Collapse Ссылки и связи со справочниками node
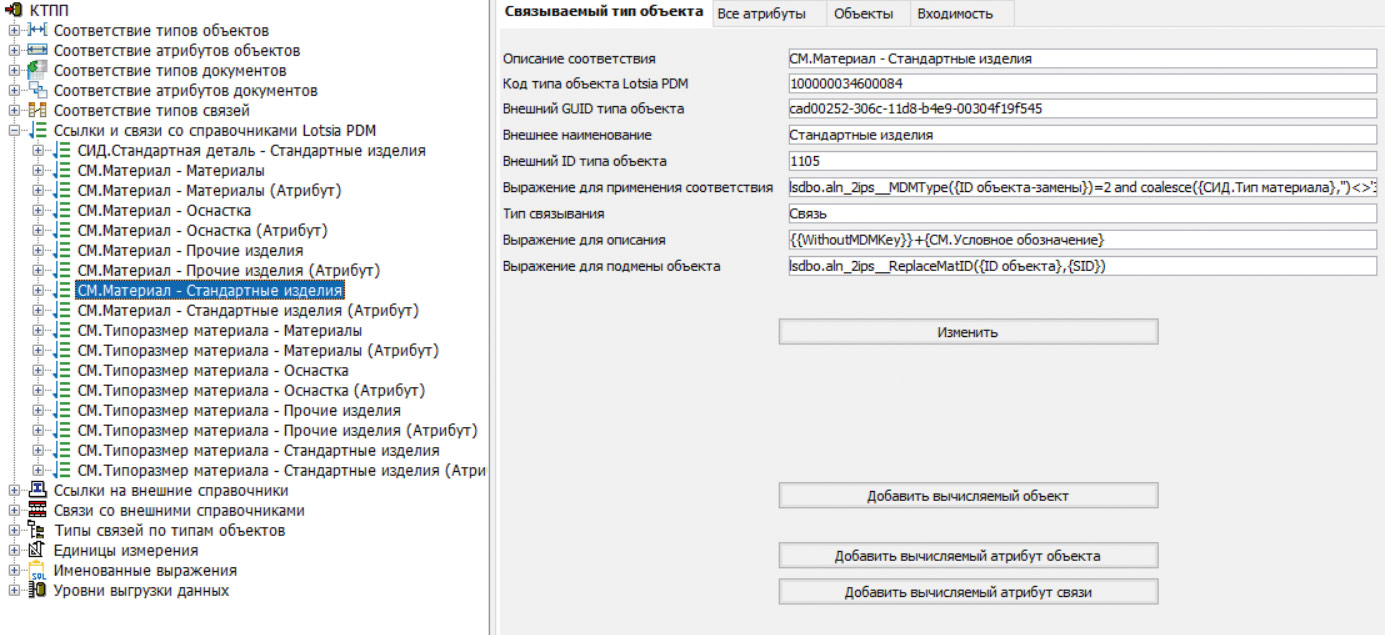 tap(14, 131)
